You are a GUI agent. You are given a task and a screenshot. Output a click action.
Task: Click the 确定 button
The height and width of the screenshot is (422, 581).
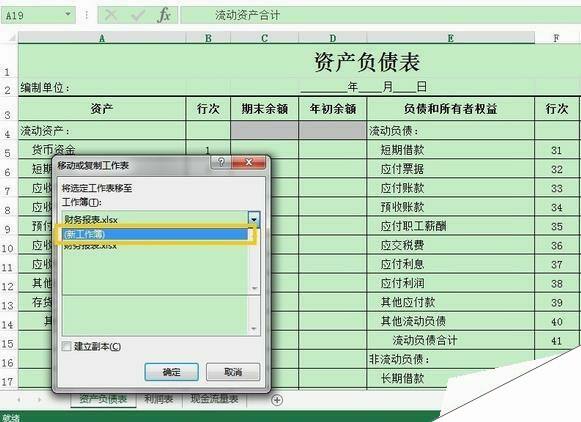172,372
